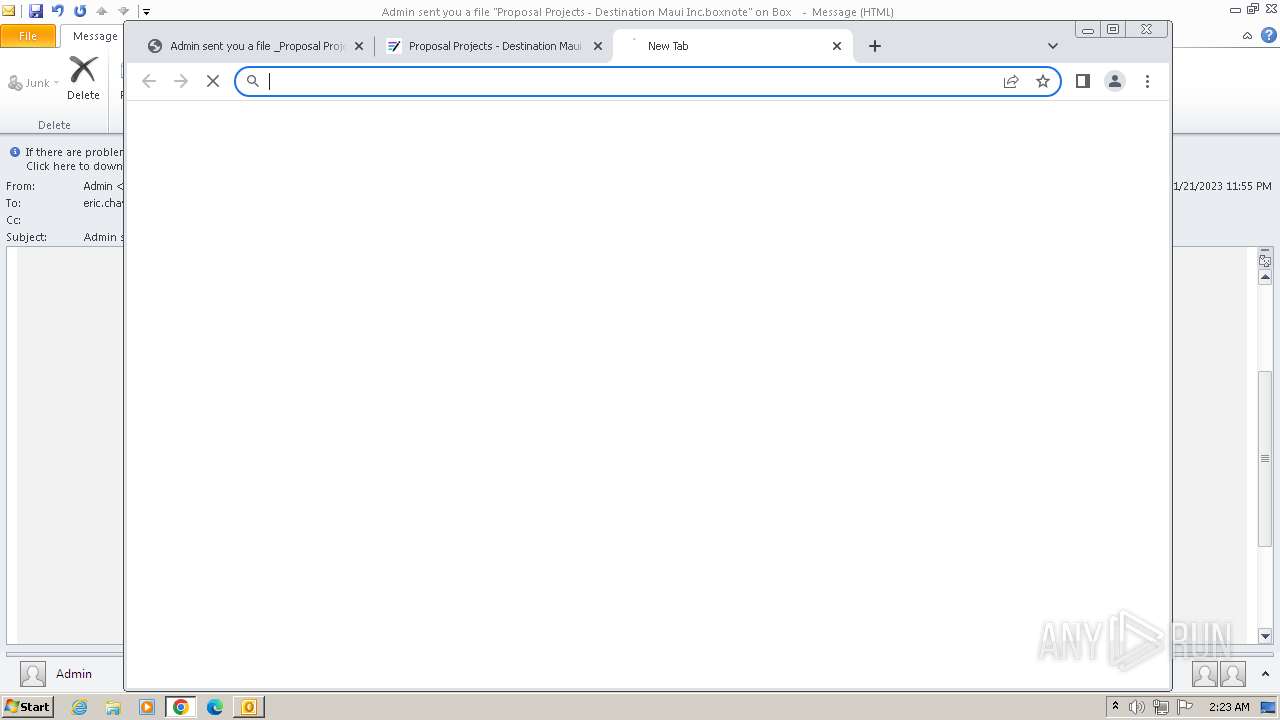Click the Delete button in Outlook ribbon

[x=83, y=78]
